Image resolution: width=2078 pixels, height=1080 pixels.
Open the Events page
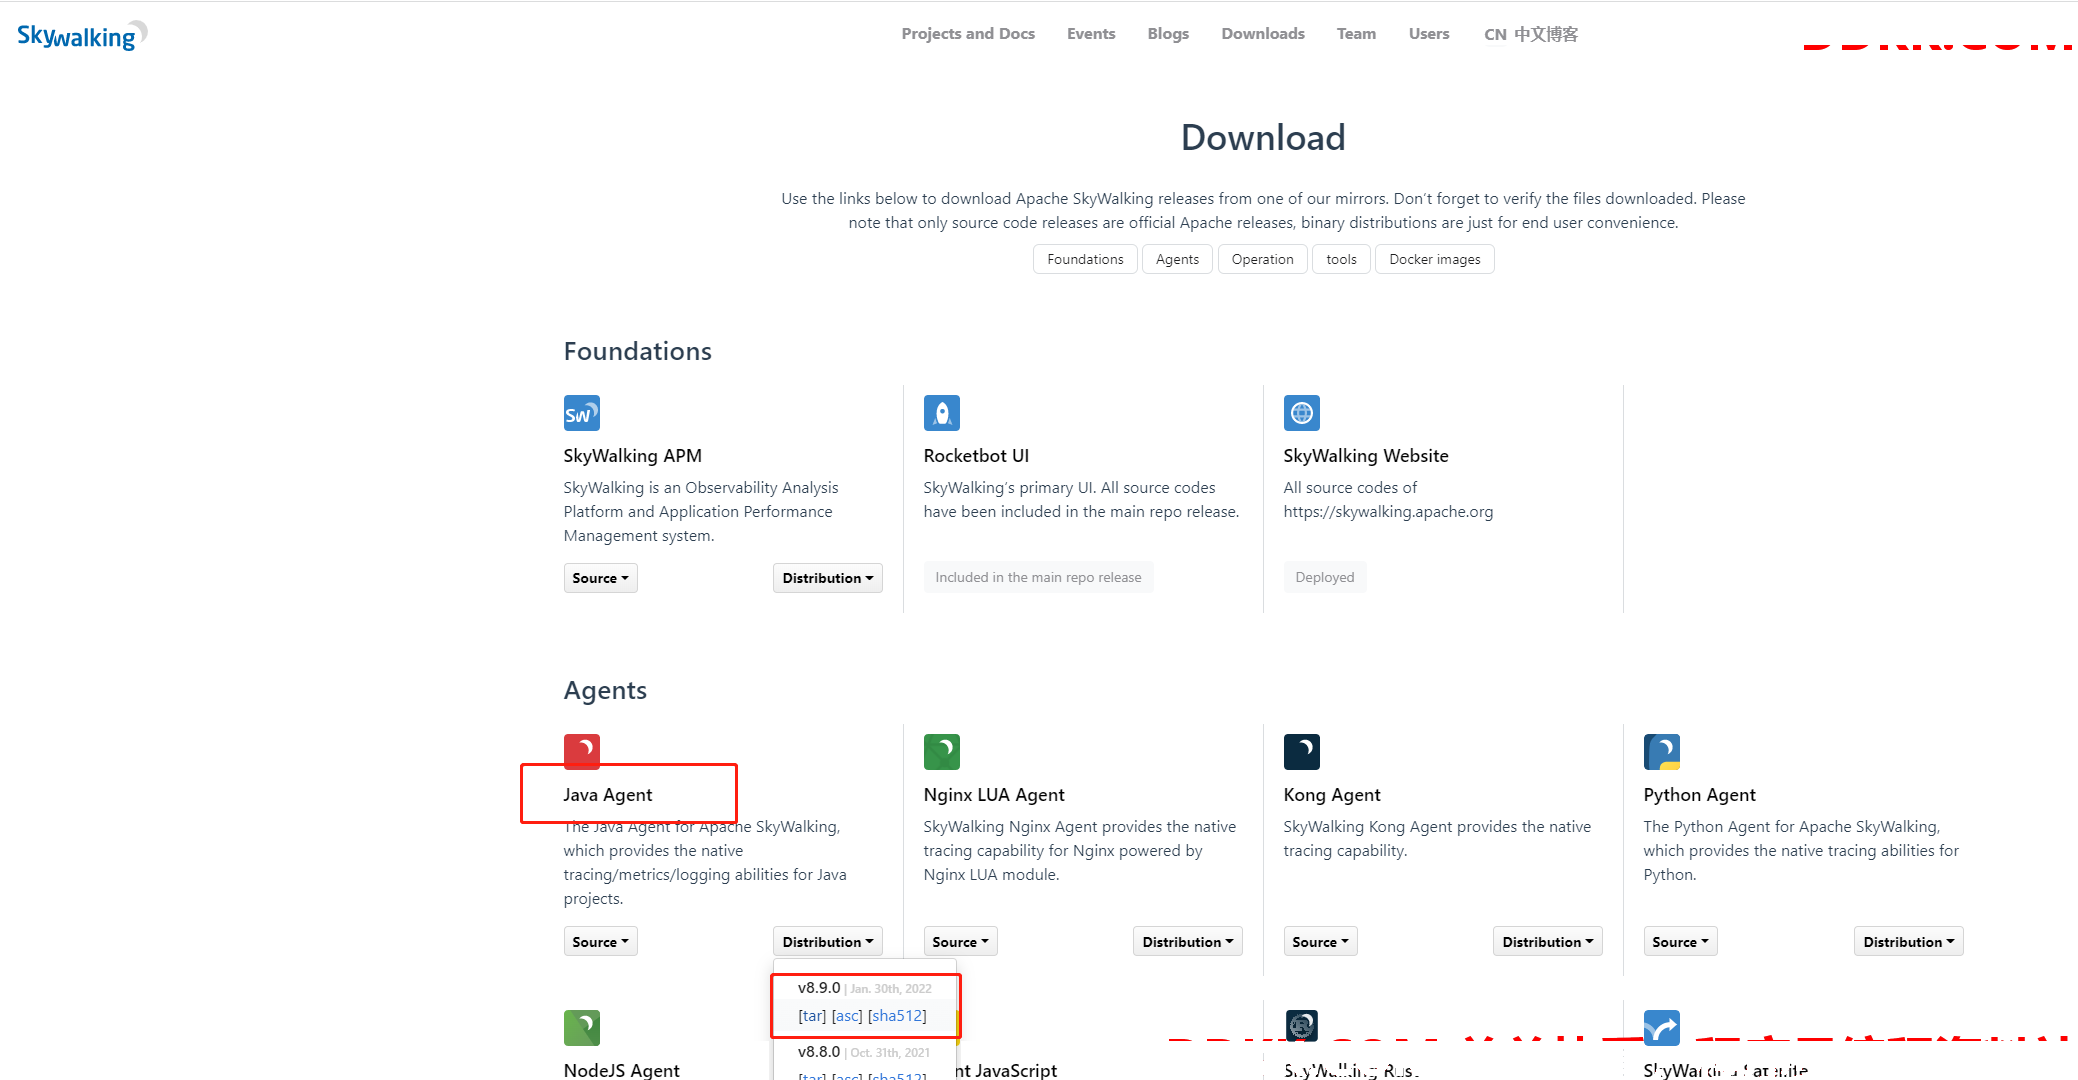[1091, 34]
